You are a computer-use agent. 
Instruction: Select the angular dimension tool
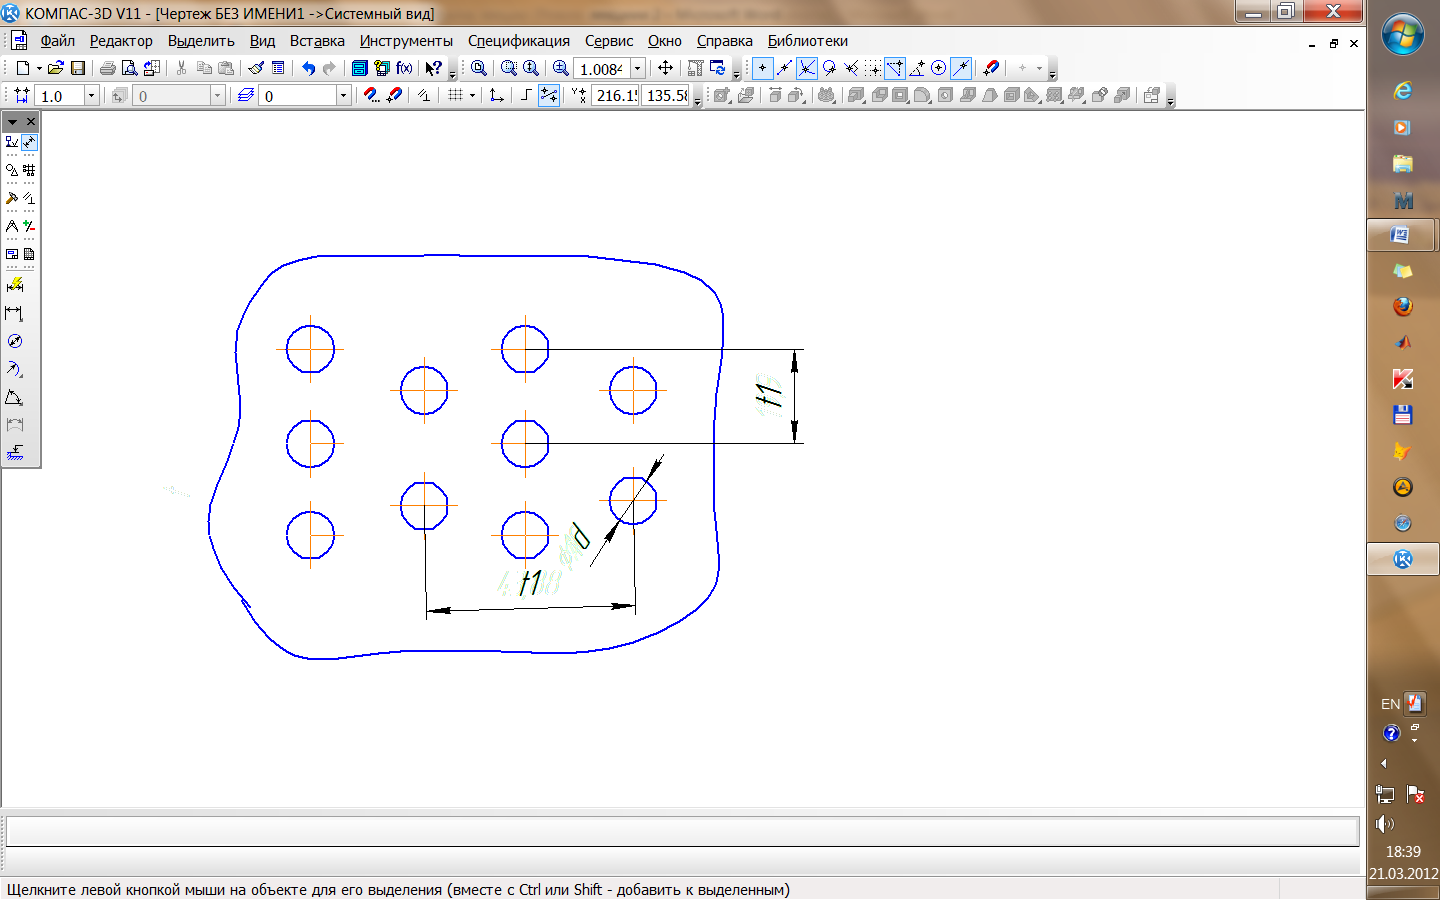click(14, 398)
